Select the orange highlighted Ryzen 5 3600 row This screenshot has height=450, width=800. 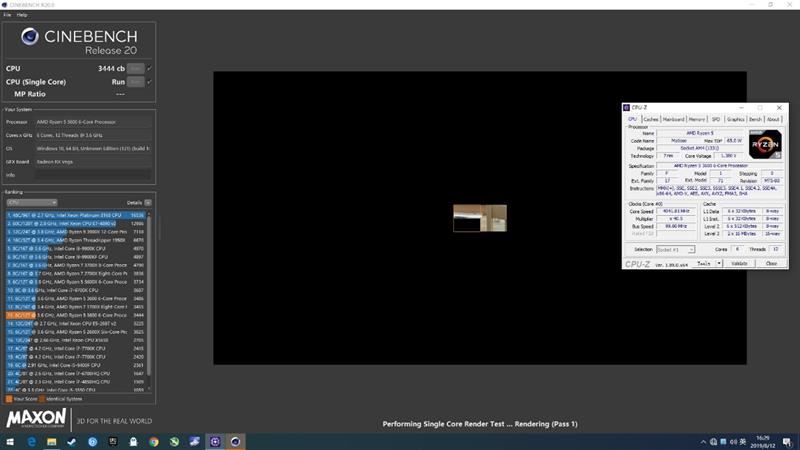pyautogui.click(x=76, y=315)
